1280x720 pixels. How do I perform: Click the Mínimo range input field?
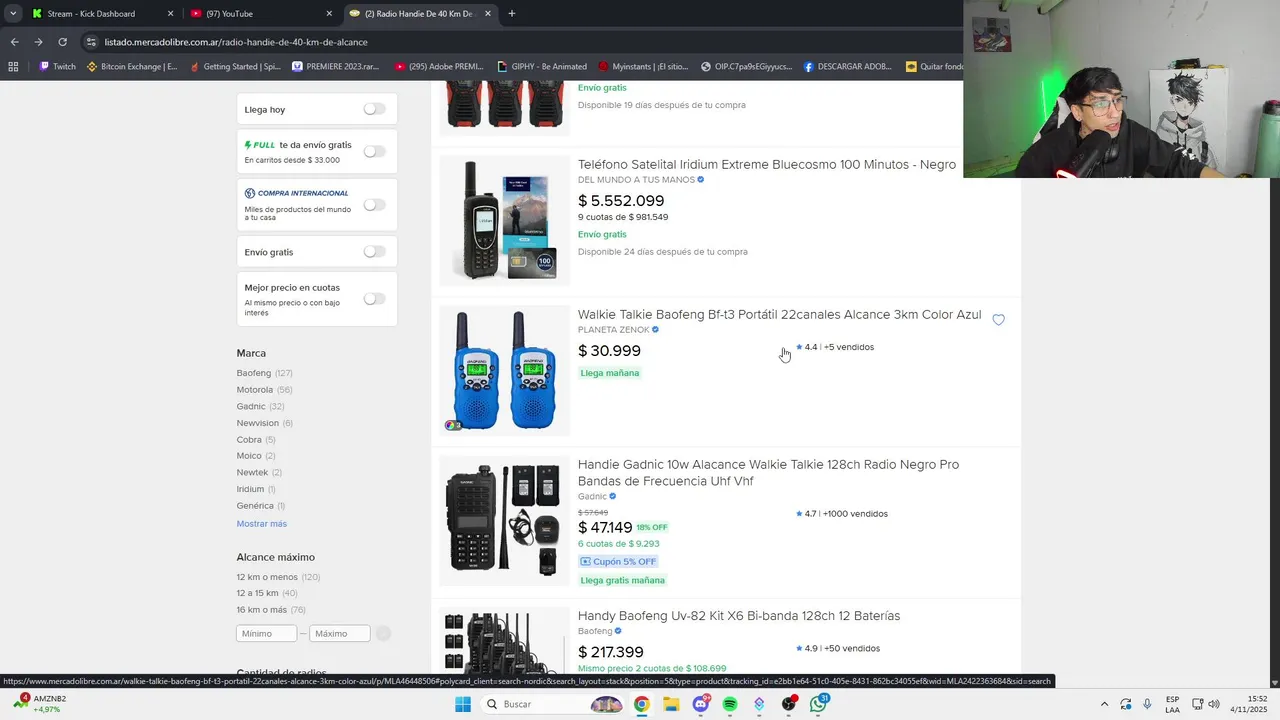266,633
